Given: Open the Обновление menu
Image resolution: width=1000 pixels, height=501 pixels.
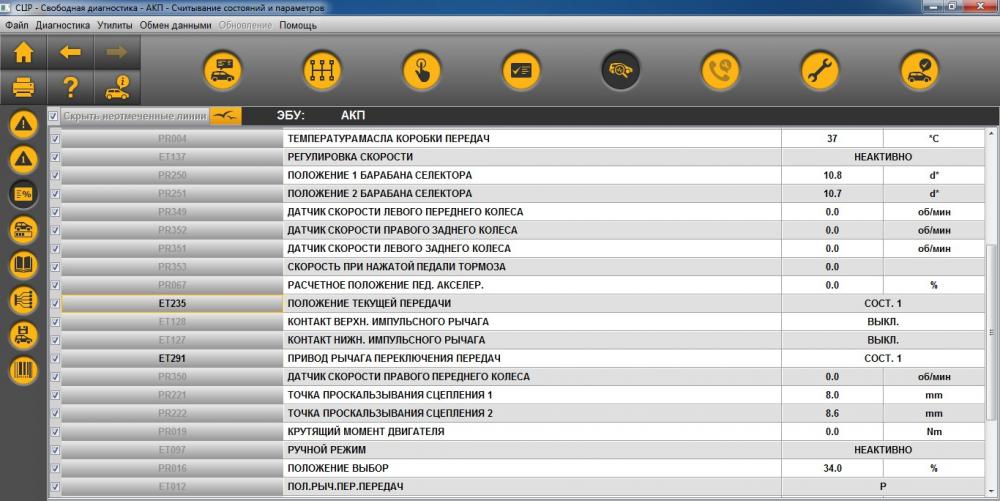Looking at the screenshot, I should [x=245, y=25].
